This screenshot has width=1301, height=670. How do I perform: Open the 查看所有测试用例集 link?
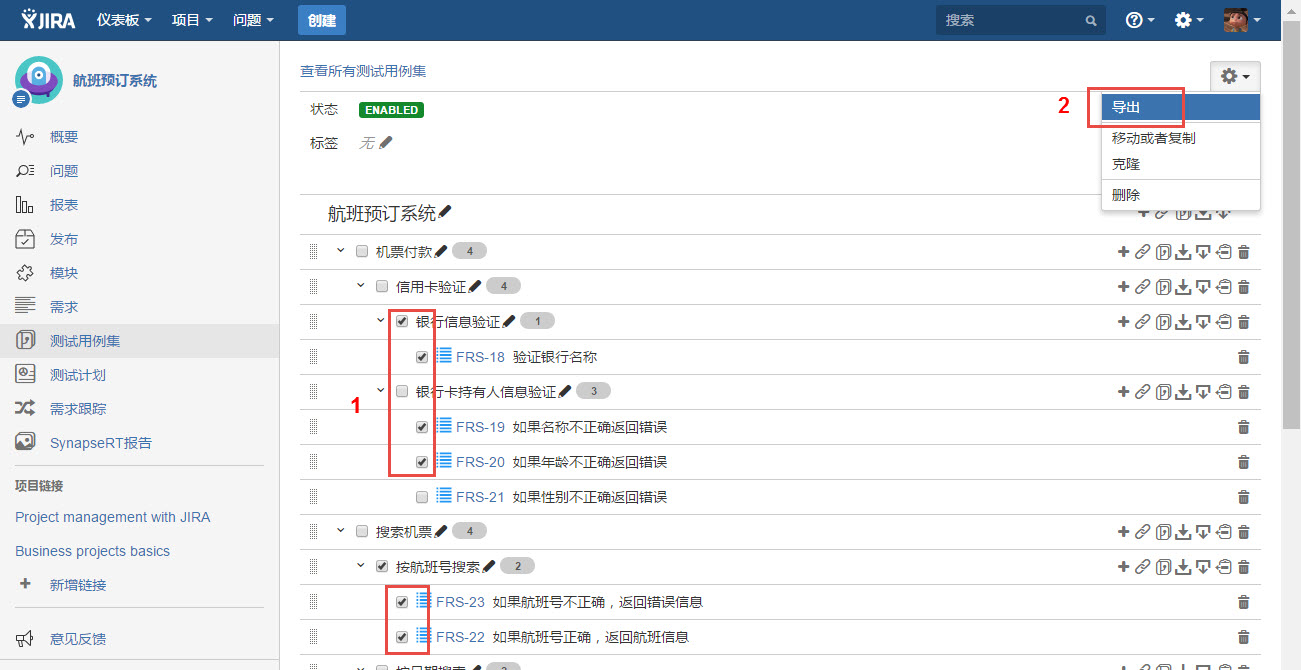[363, 71]
